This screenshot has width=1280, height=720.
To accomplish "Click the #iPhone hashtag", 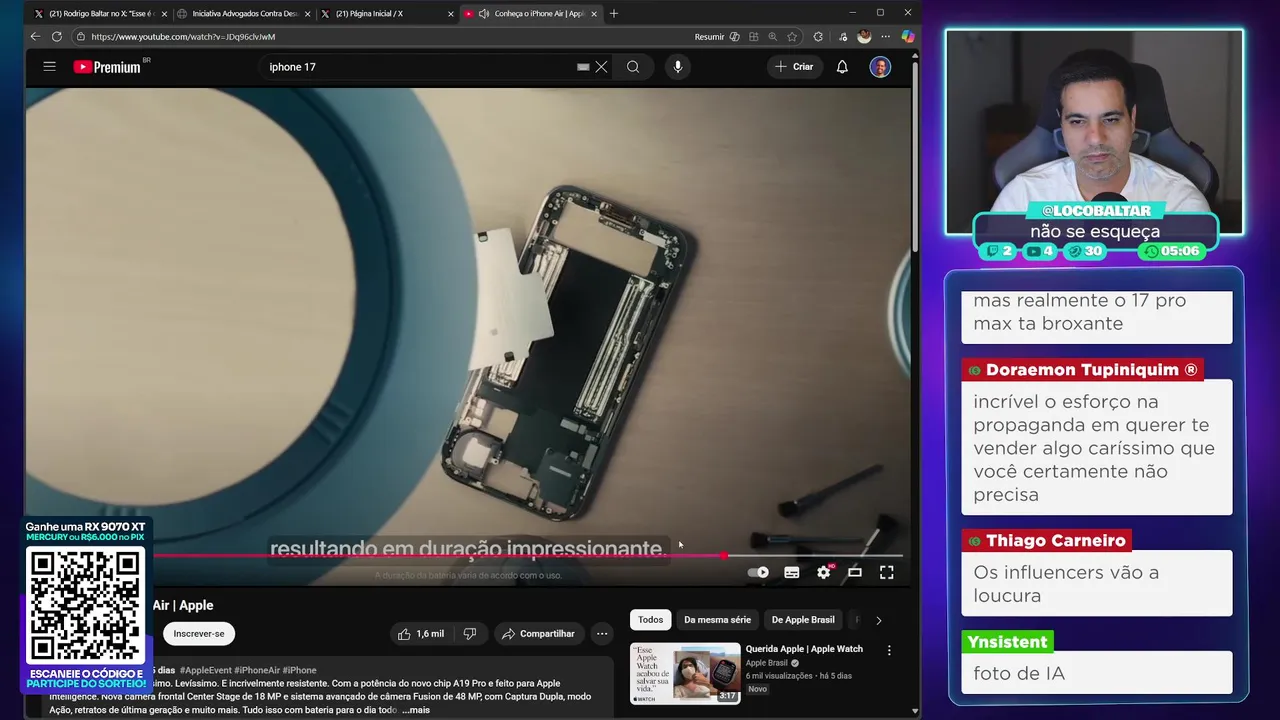I will (x=299, y=670).
